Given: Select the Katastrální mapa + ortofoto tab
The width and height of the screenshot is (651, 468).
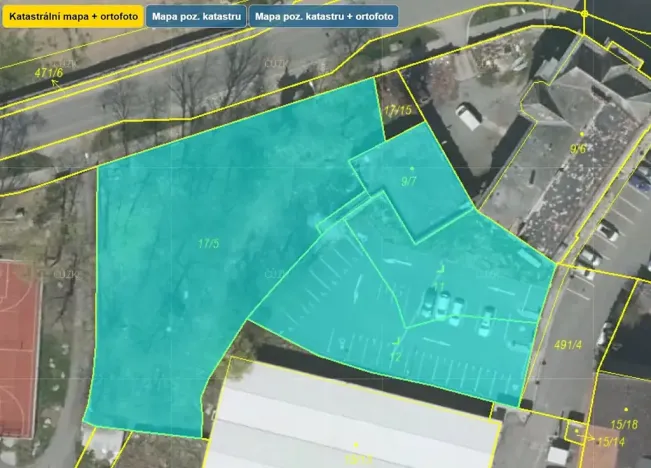Looking at the screenshot, I should point(73,17).
